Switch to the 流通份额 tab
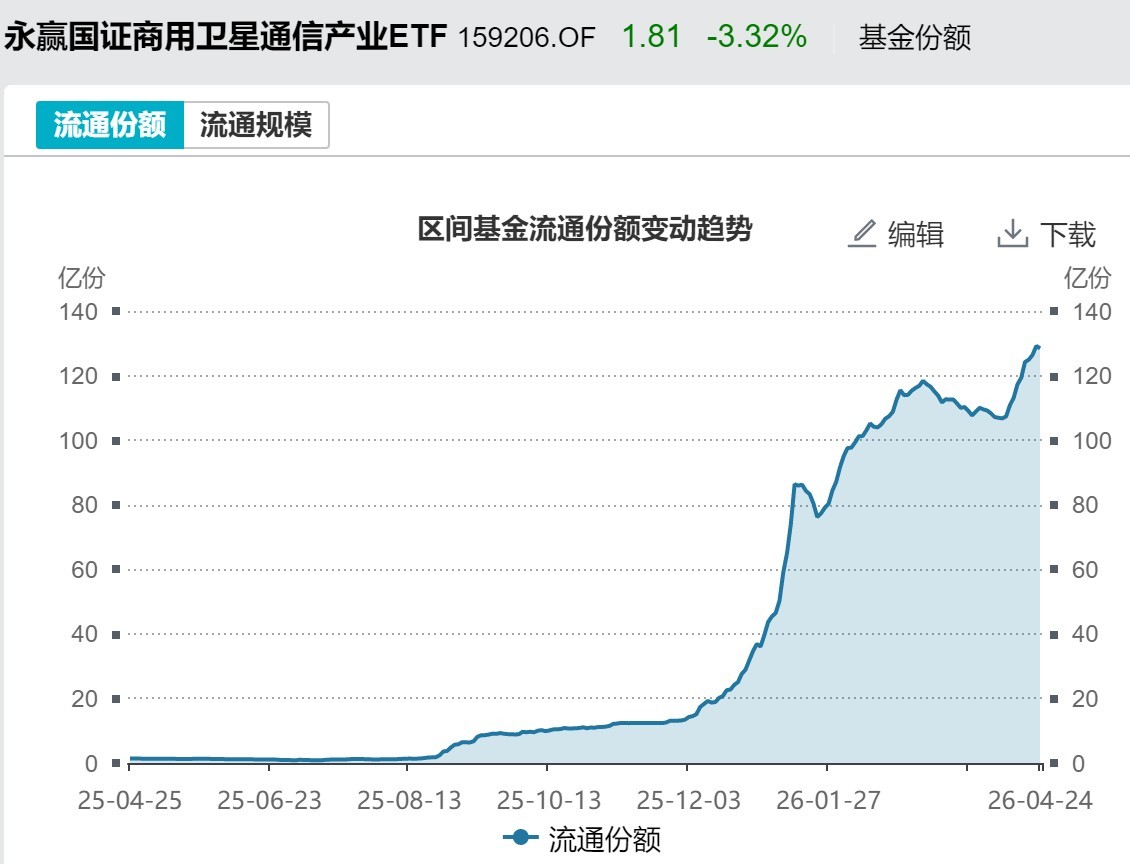This screenshot has height=864, width=1130. point(110,125)
